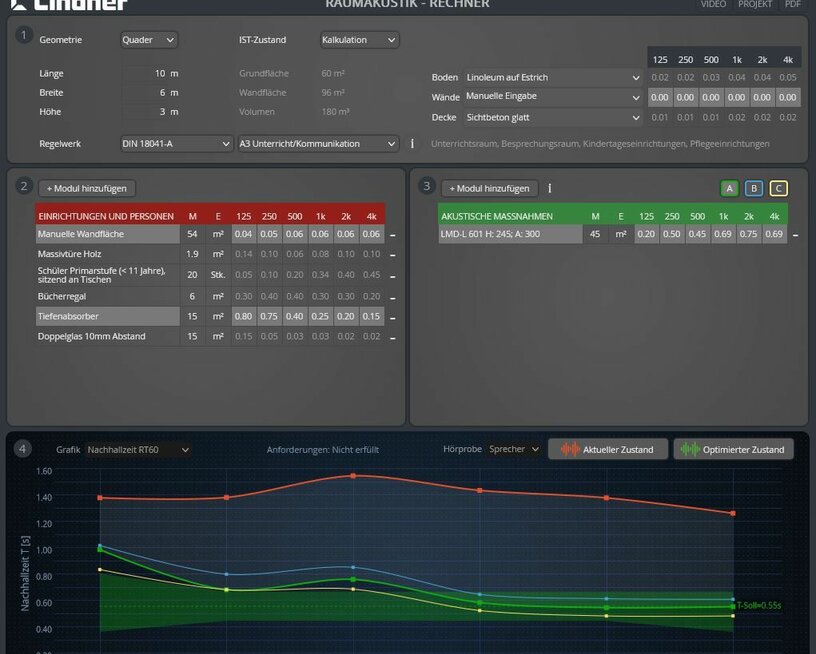Activate the yellow variant C button
Viewport: 816px width, 654px height.
point(778,188)
